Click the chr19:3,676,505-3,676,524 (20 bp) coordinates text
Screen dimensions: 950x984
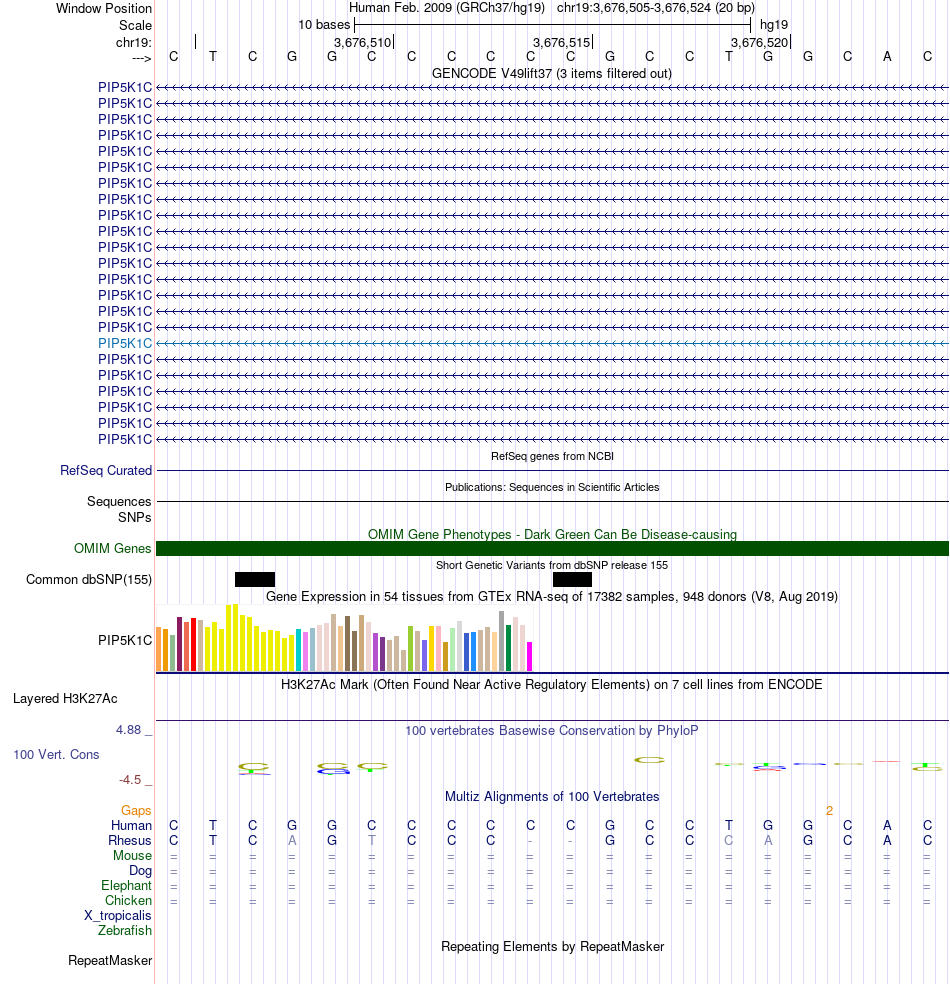click(x=656, y=8)
